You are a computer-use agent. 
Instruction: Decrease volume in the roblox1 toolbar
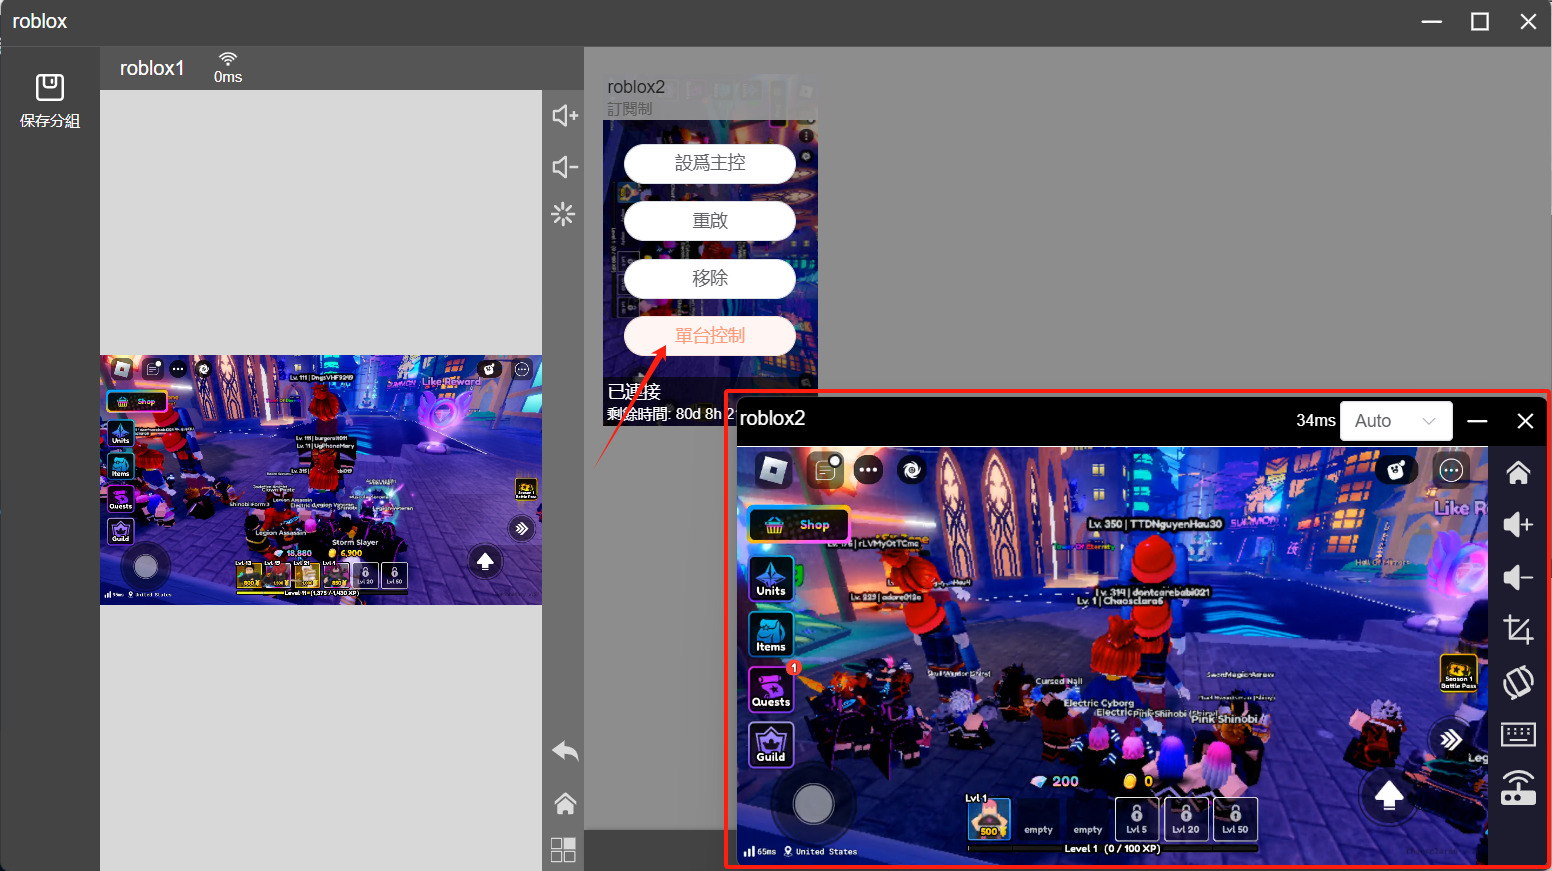tap(565, 167)
